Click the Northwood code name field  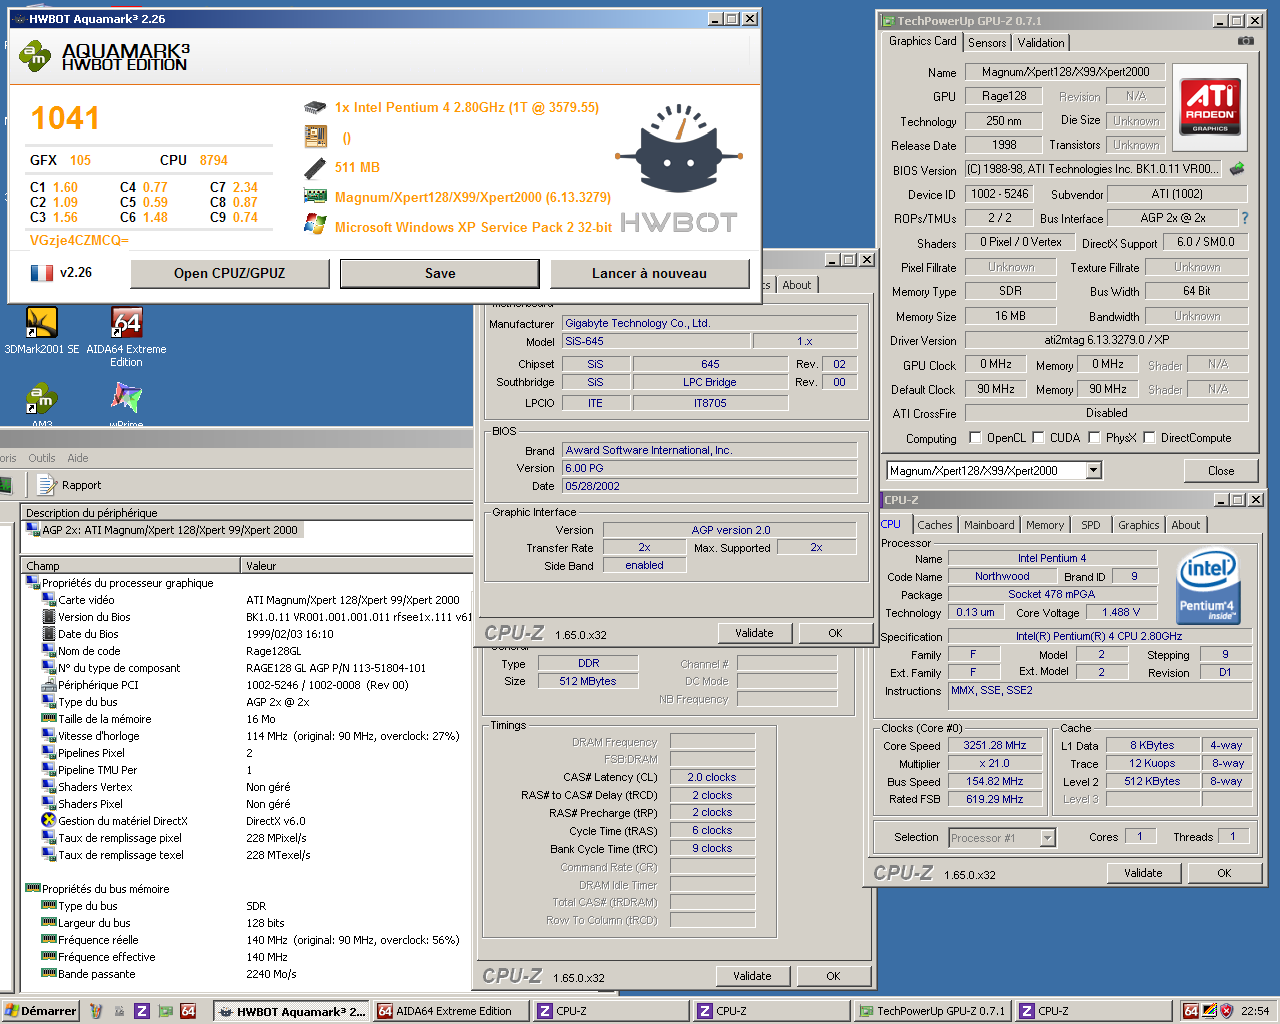pyautogui.click(x=1002, y=576)
